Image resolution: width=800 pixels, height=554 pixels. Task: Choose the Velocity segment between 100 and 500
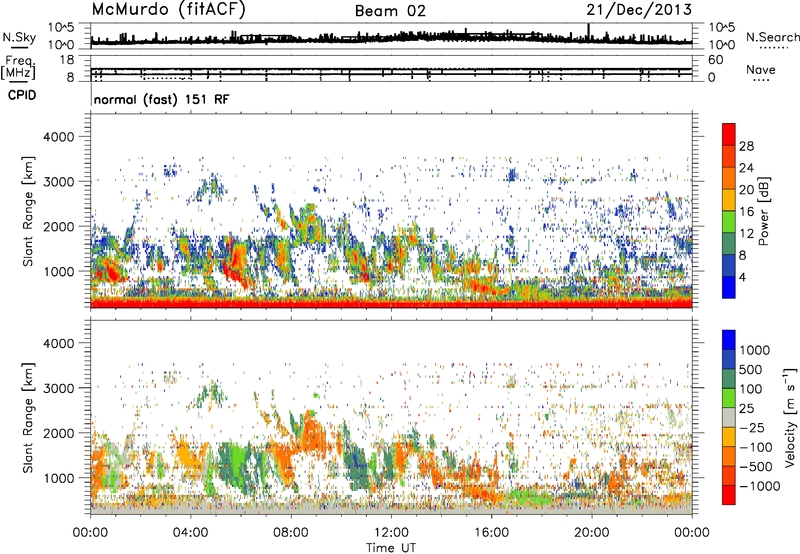point(729,379)
